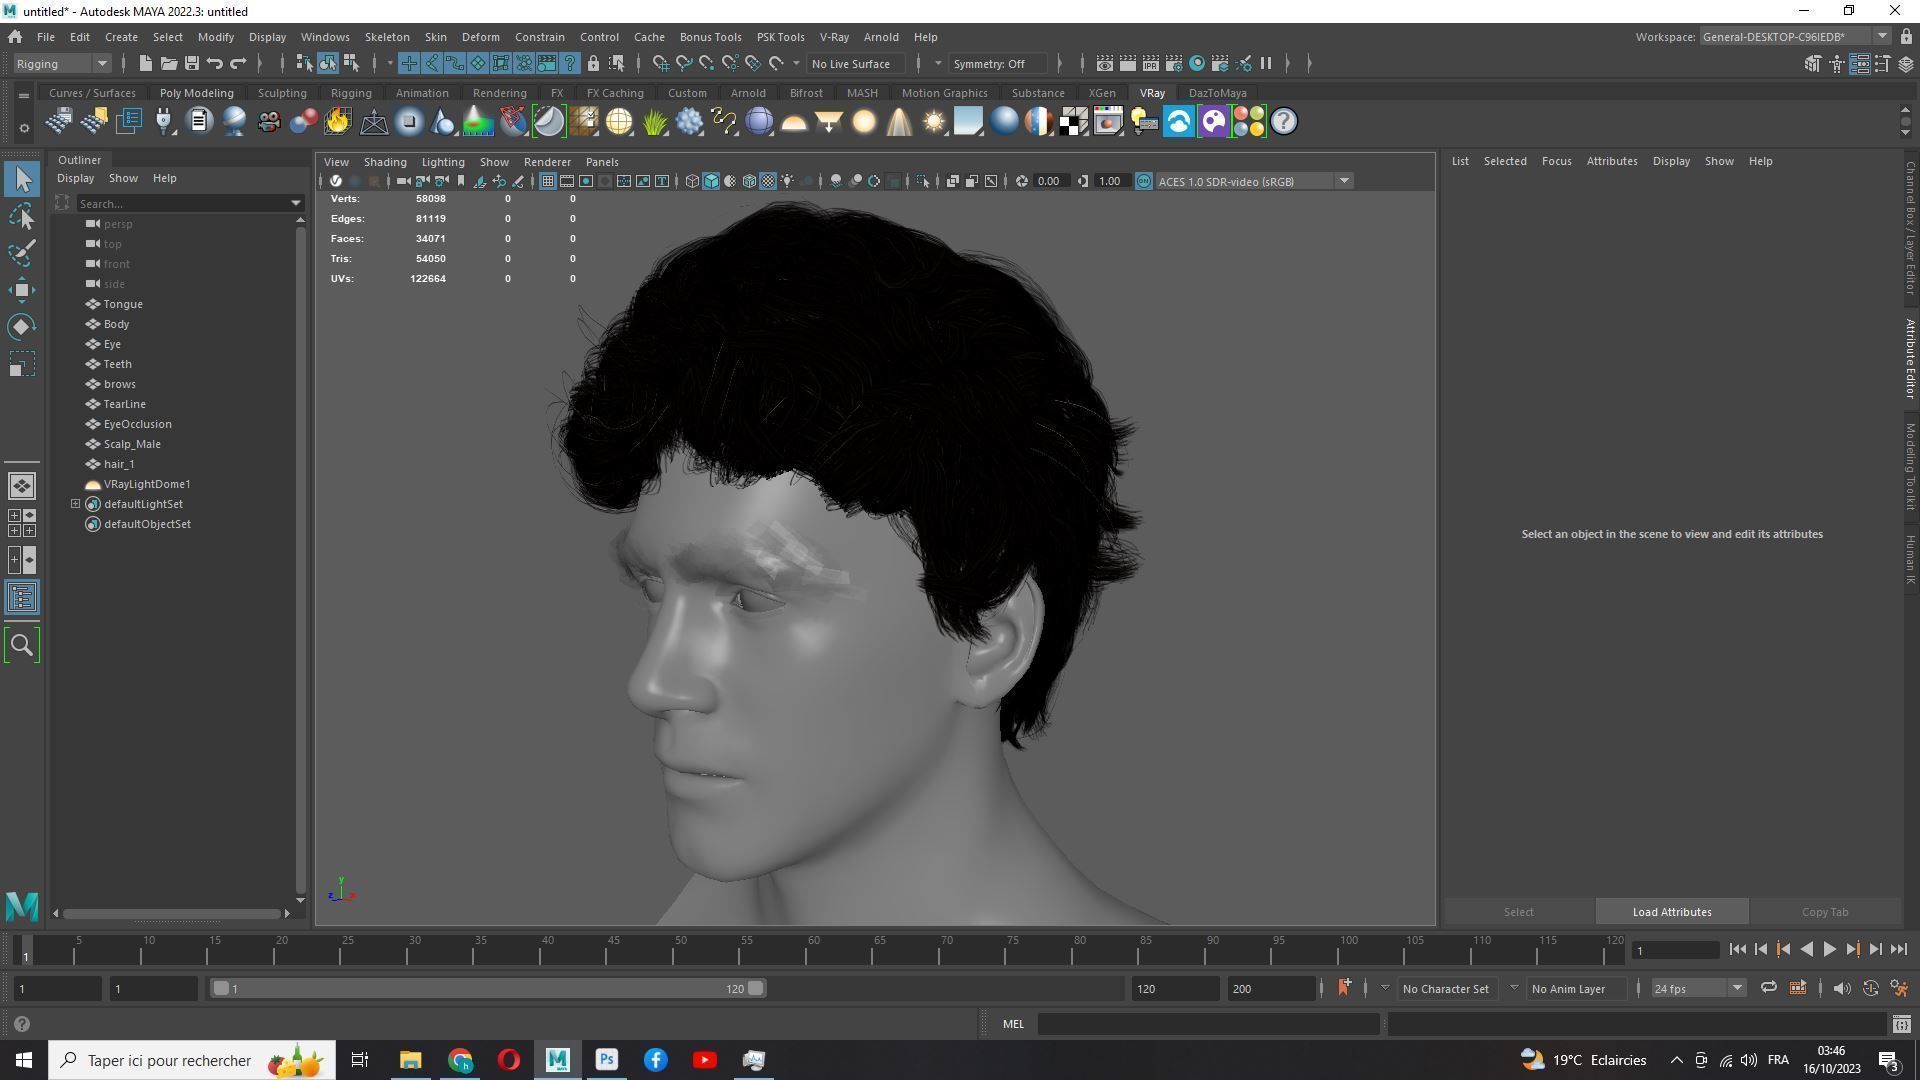Click the New Scene icon
The width and height of the screenshot is (1920, 1080).
tap(145, 64)
